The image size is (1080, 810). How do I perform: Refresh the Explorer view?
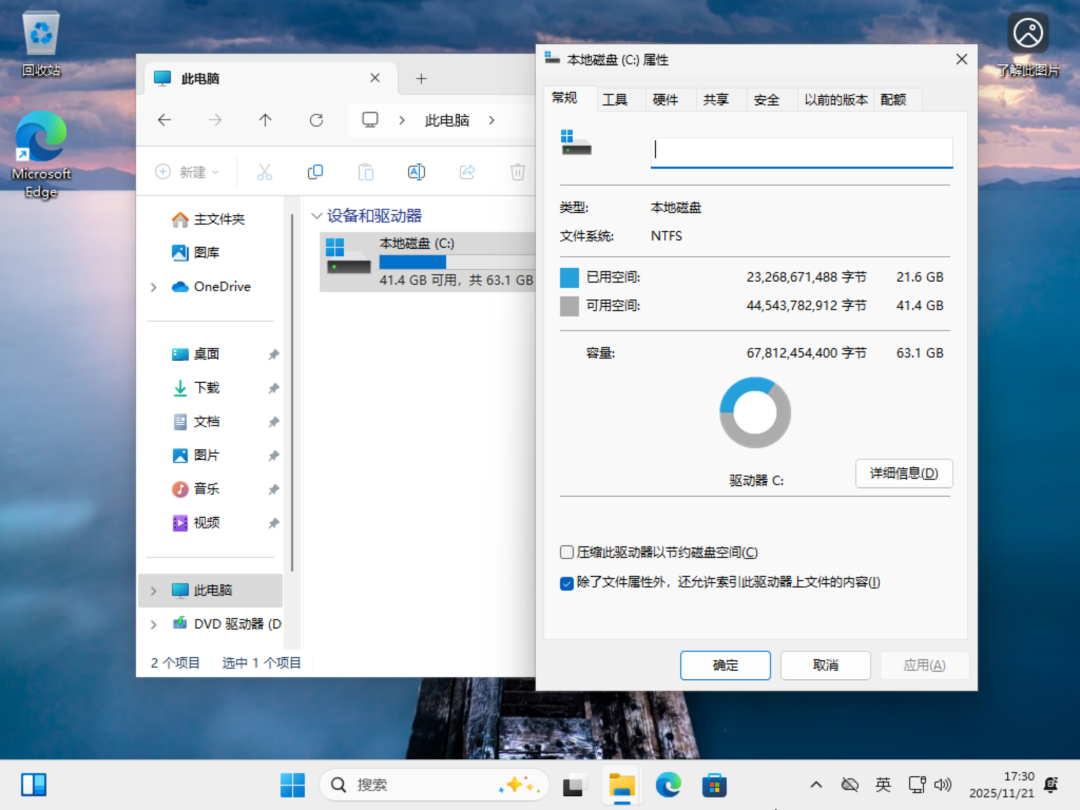click(316, 121)
